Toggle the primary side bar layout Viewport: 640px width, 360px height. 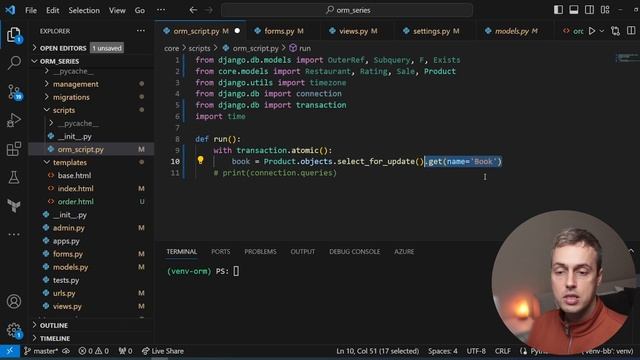(558, 10)
